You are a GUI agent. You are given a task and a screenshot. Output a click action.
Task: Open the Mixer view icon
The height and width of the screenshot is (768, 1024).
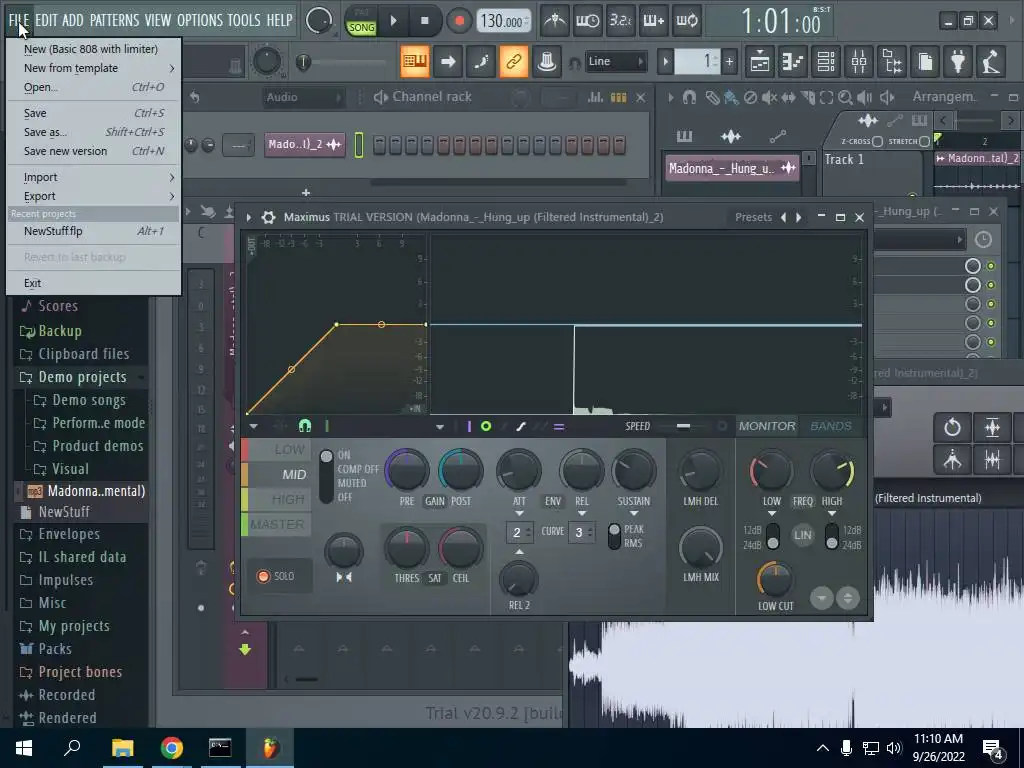point(859,62)
